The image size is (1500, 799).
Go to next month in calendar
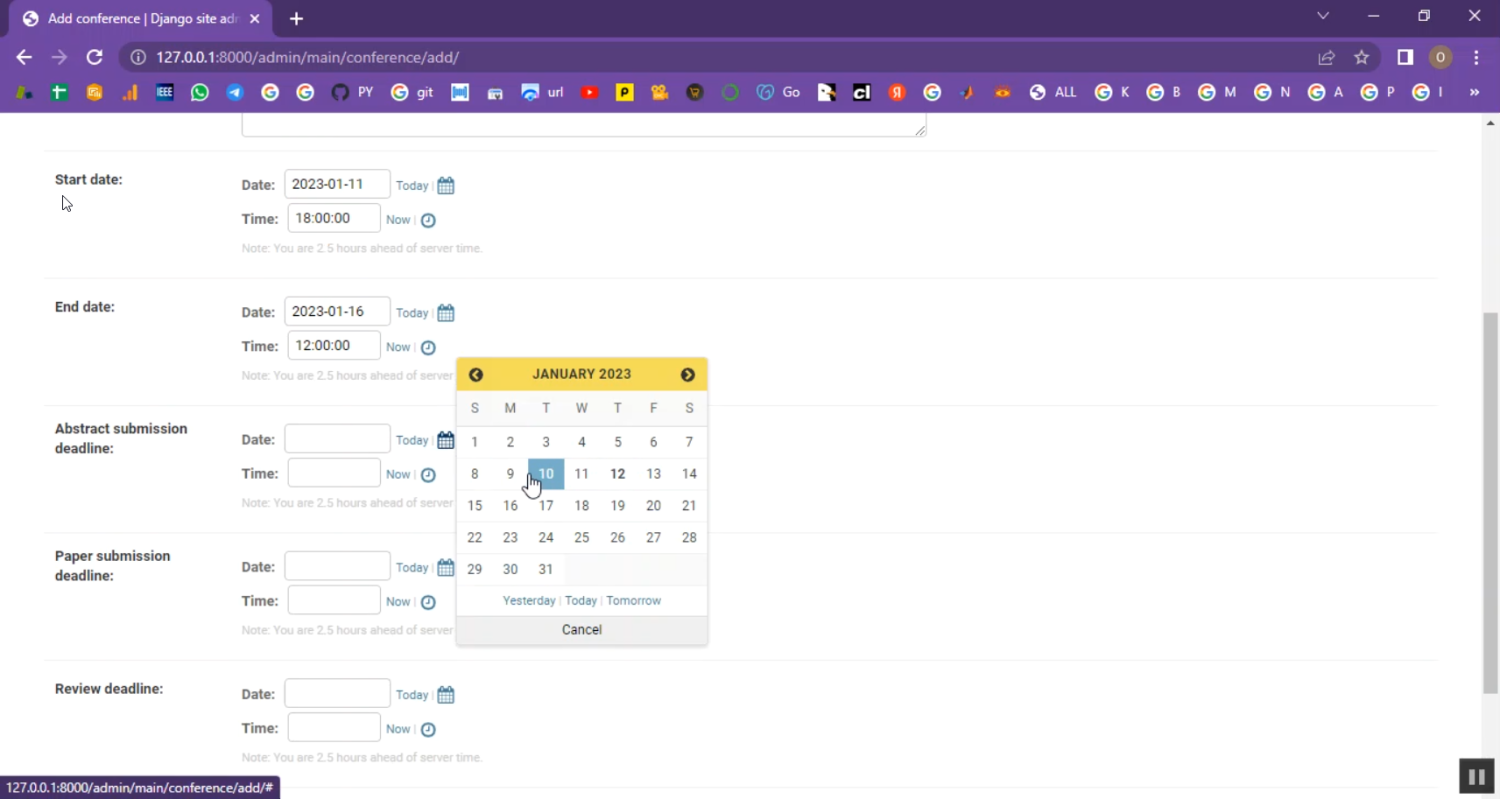[688, 375]
